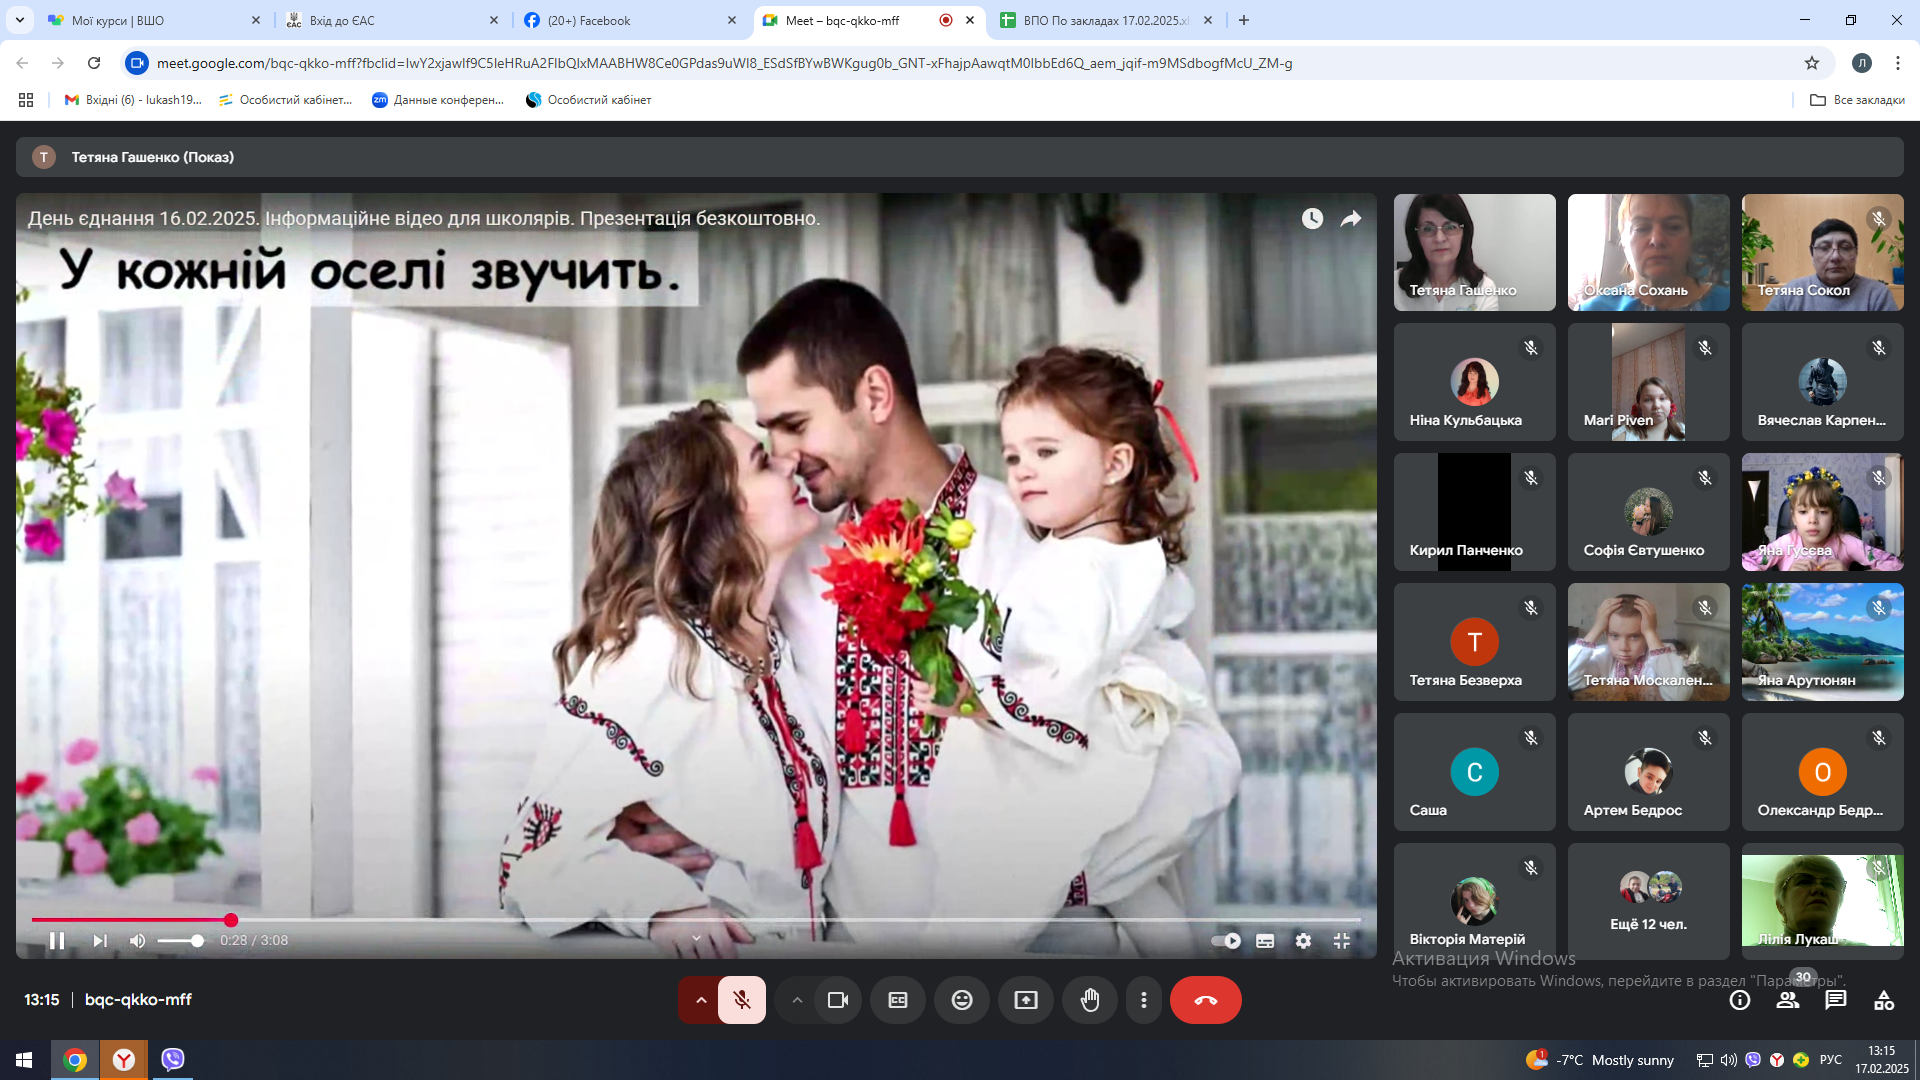The width and height of the screenshot is (1920, 1080).
Task: Unmute the microphone button
Action: coord(742,1000)
